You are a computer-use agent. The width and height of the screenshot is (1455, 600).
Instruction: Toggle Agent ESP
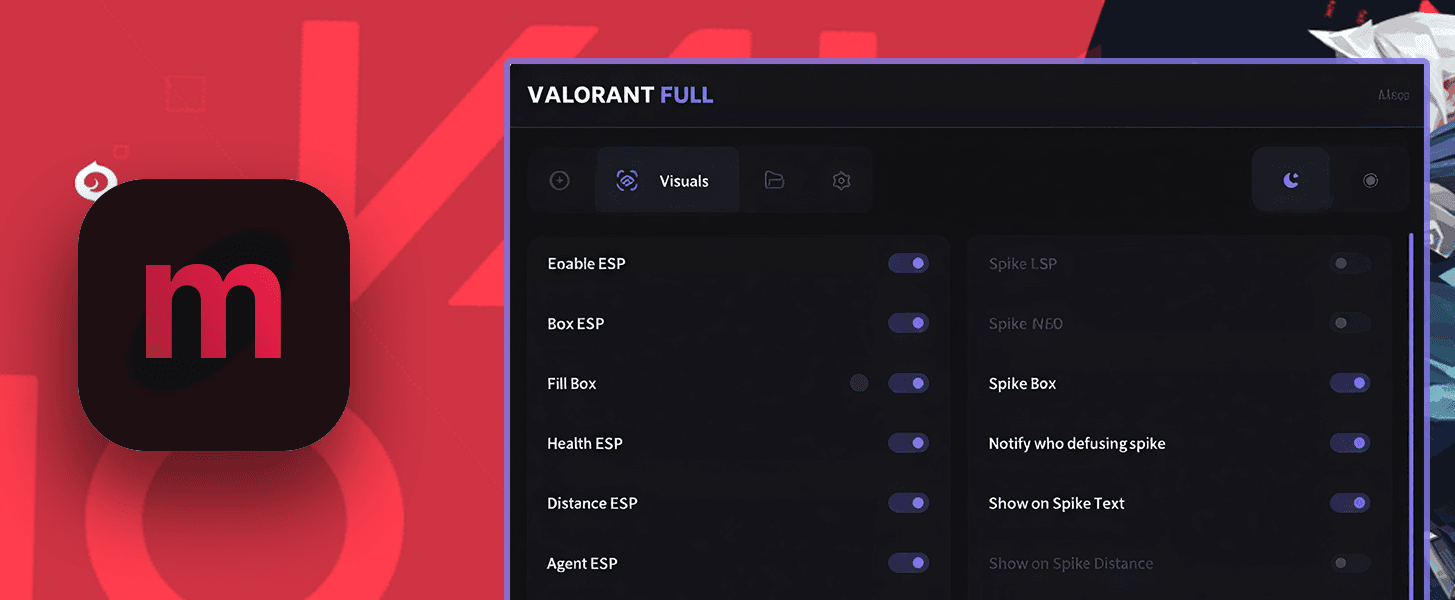[x=908, y=563]
